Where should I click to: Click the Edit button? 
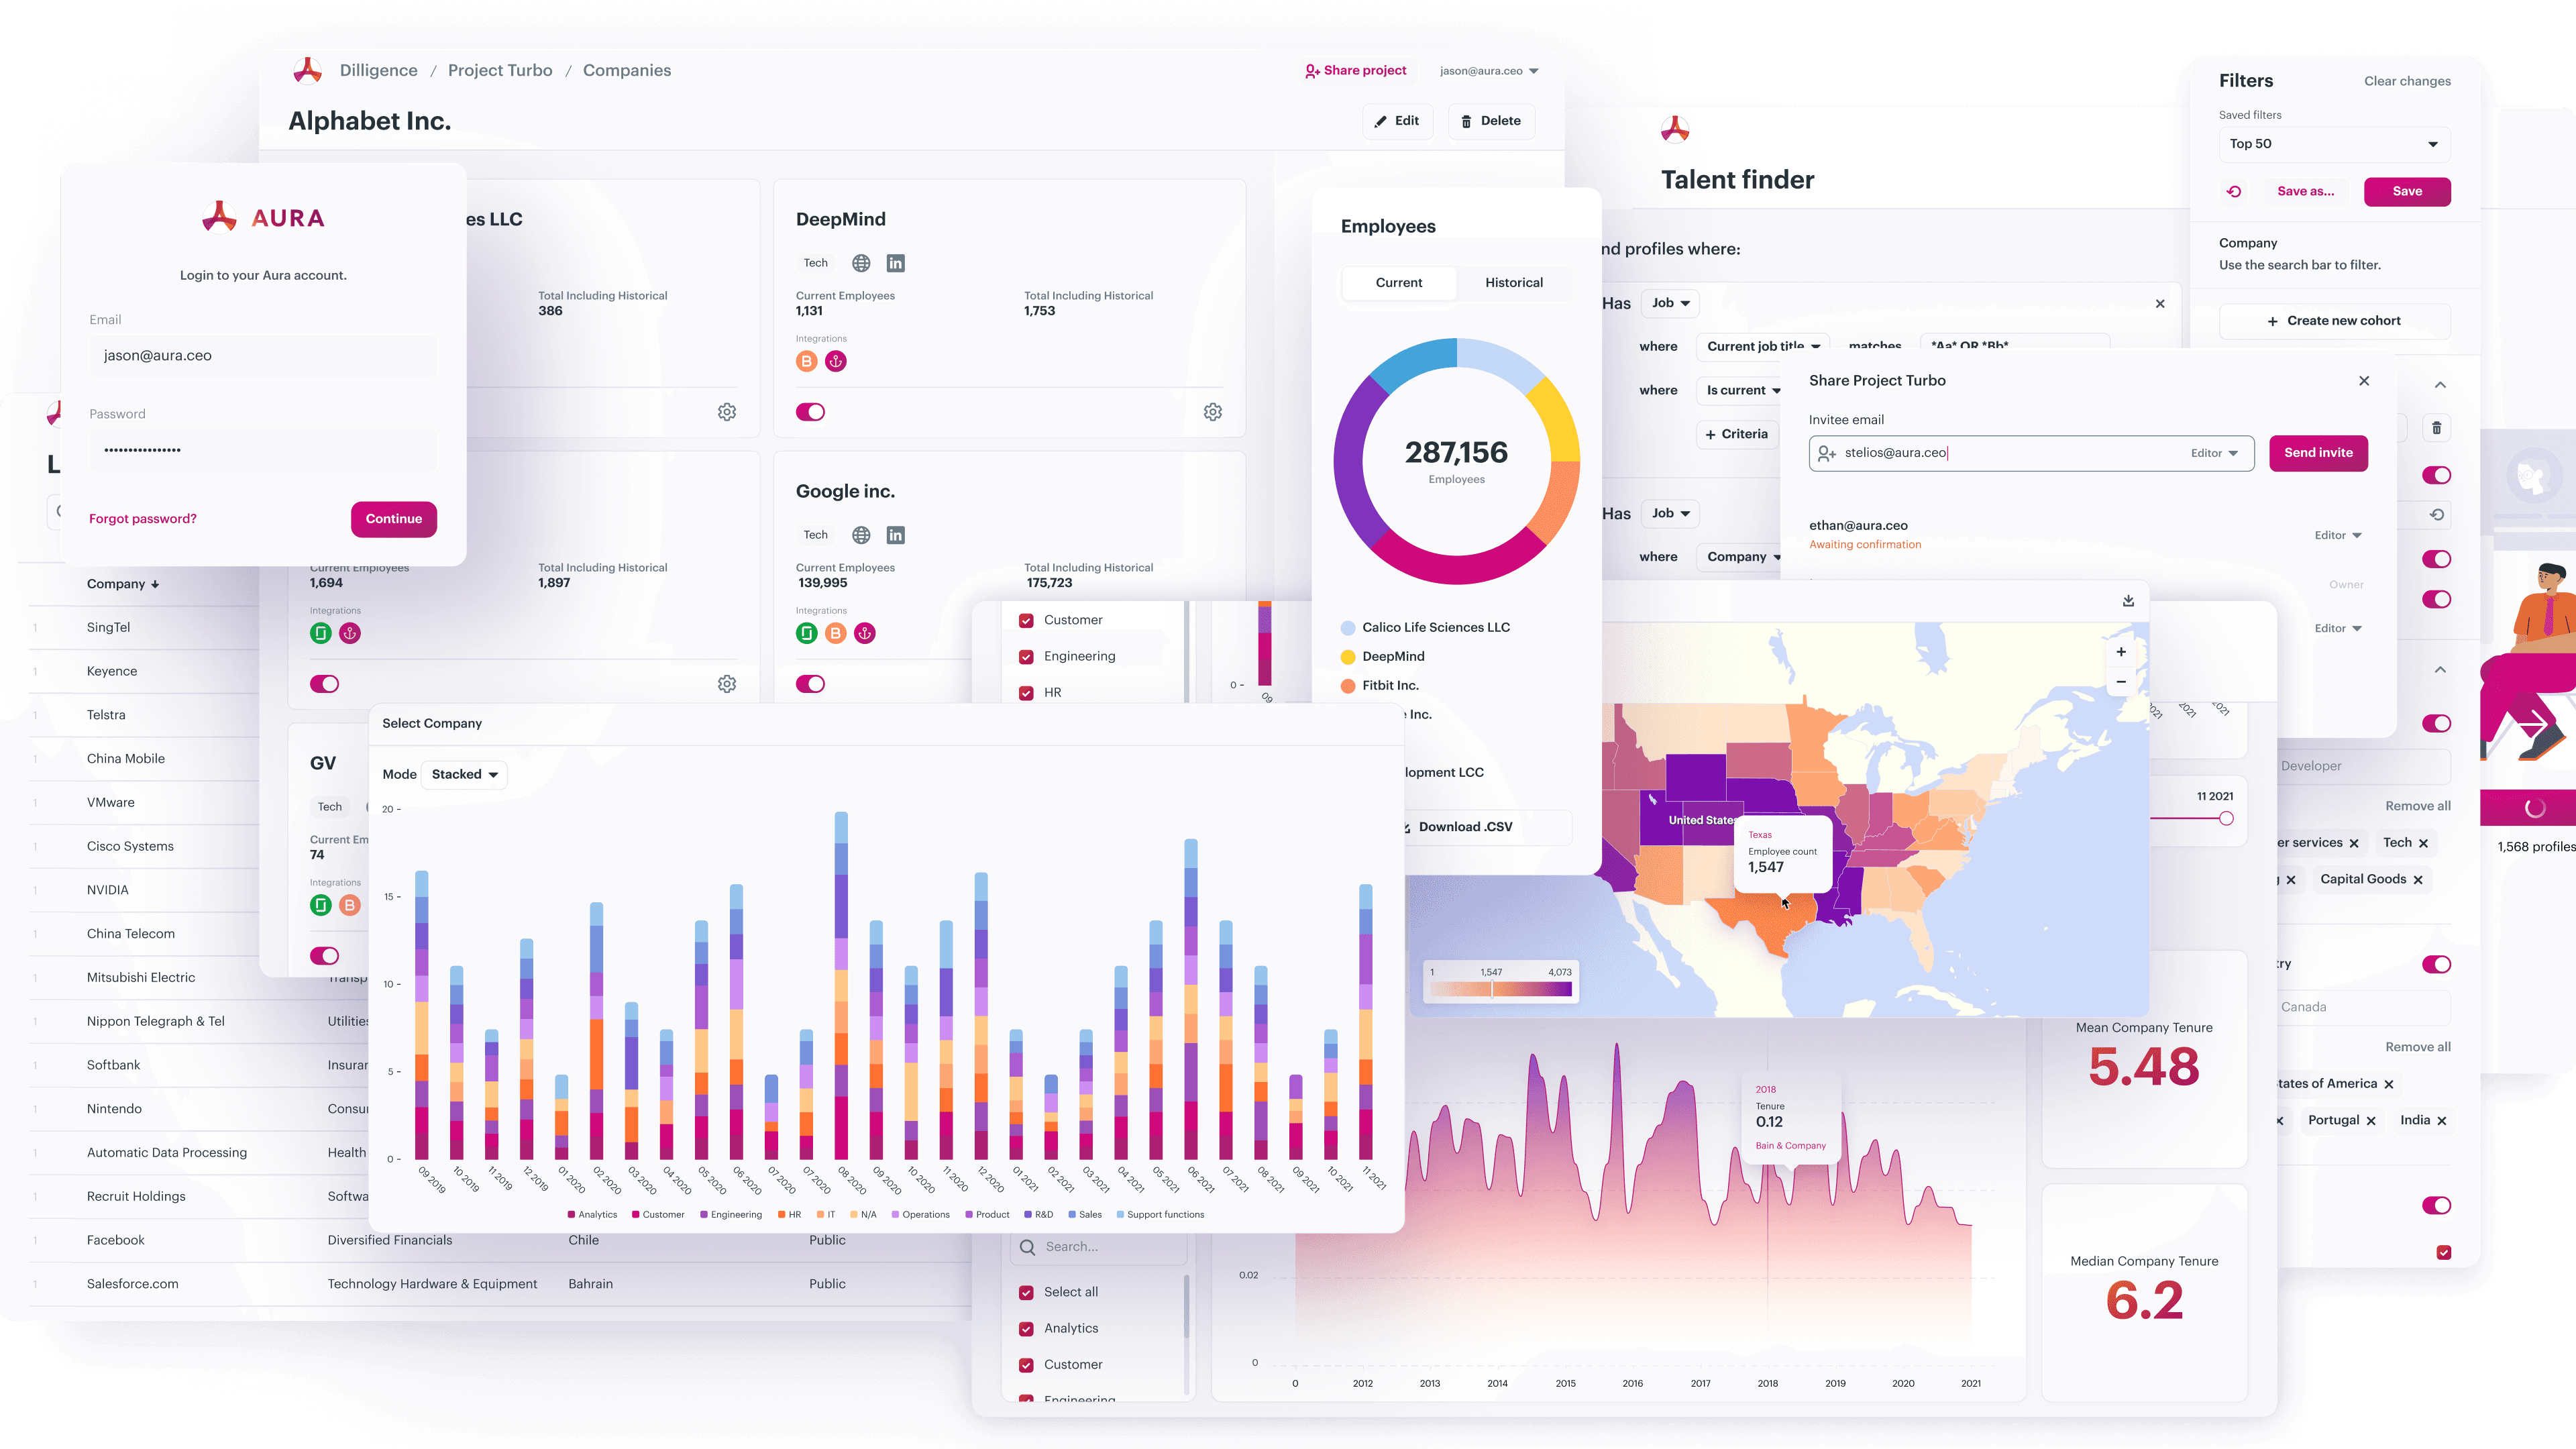1397,121
